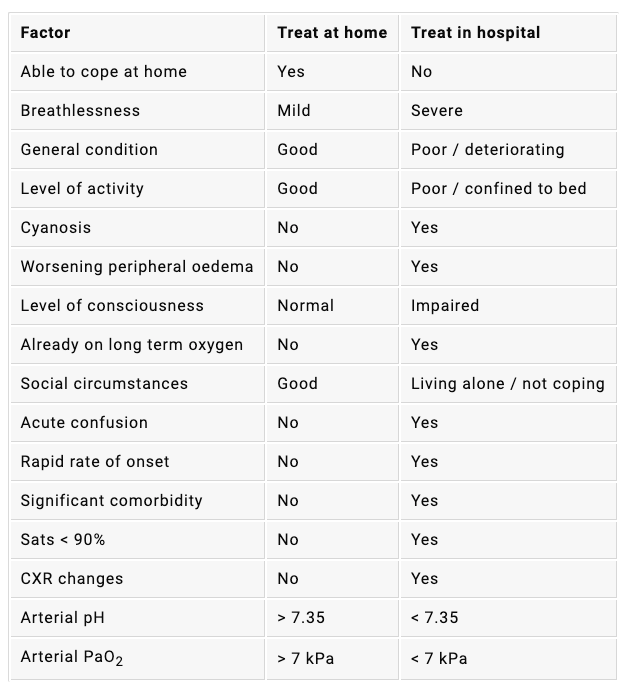Select the 'Able to cope at home' cell
The image size is (632, 694).
103,72
